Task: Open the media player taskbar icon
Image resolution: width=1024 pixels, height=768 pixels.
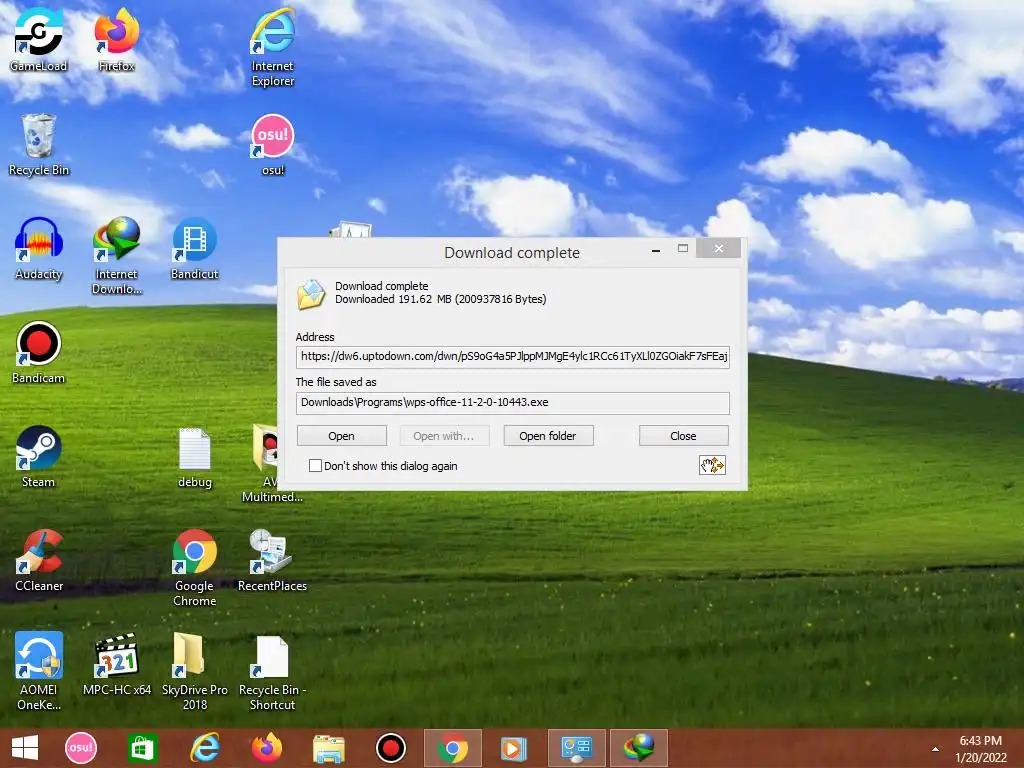Action: (514, 748)
